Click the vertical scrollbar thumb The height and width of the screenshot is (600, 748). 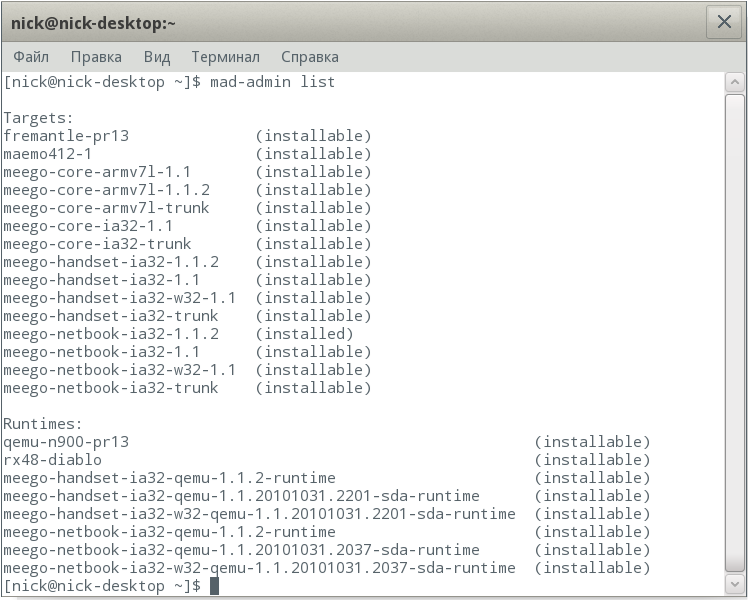point(735,330)
